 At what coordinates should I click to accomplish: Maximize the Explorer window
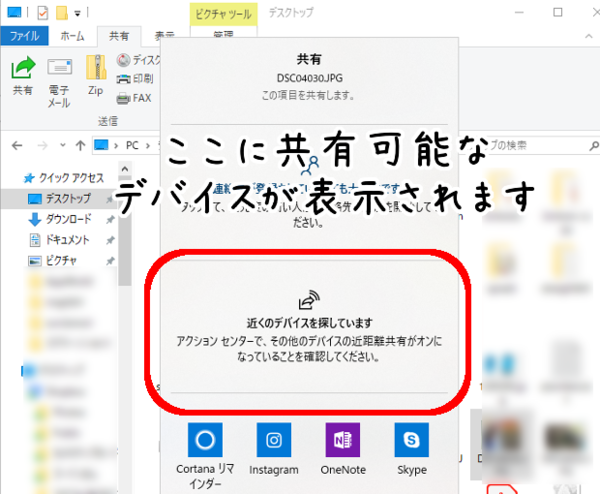coord(558,13)
